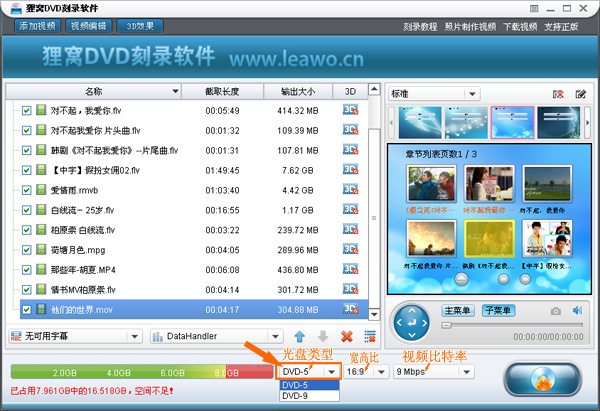
Task: Click the navigation pad enter control
Action: [412, 323]
